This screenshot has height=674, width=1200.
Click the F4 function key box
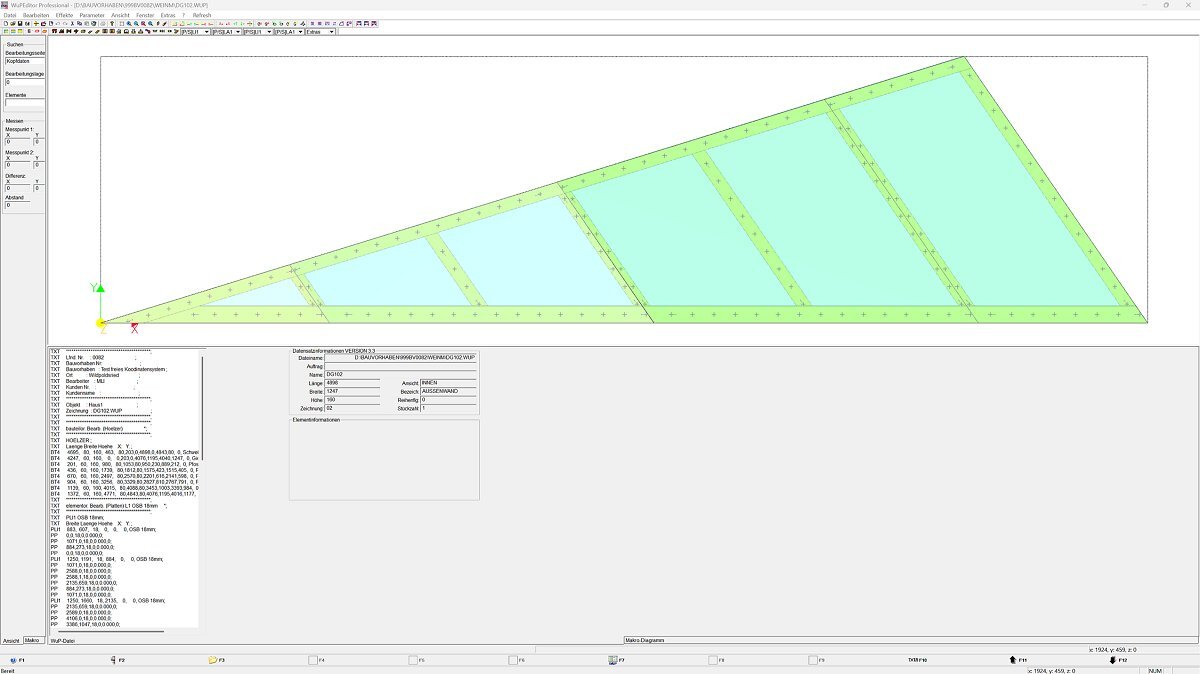tap(313, 660)
